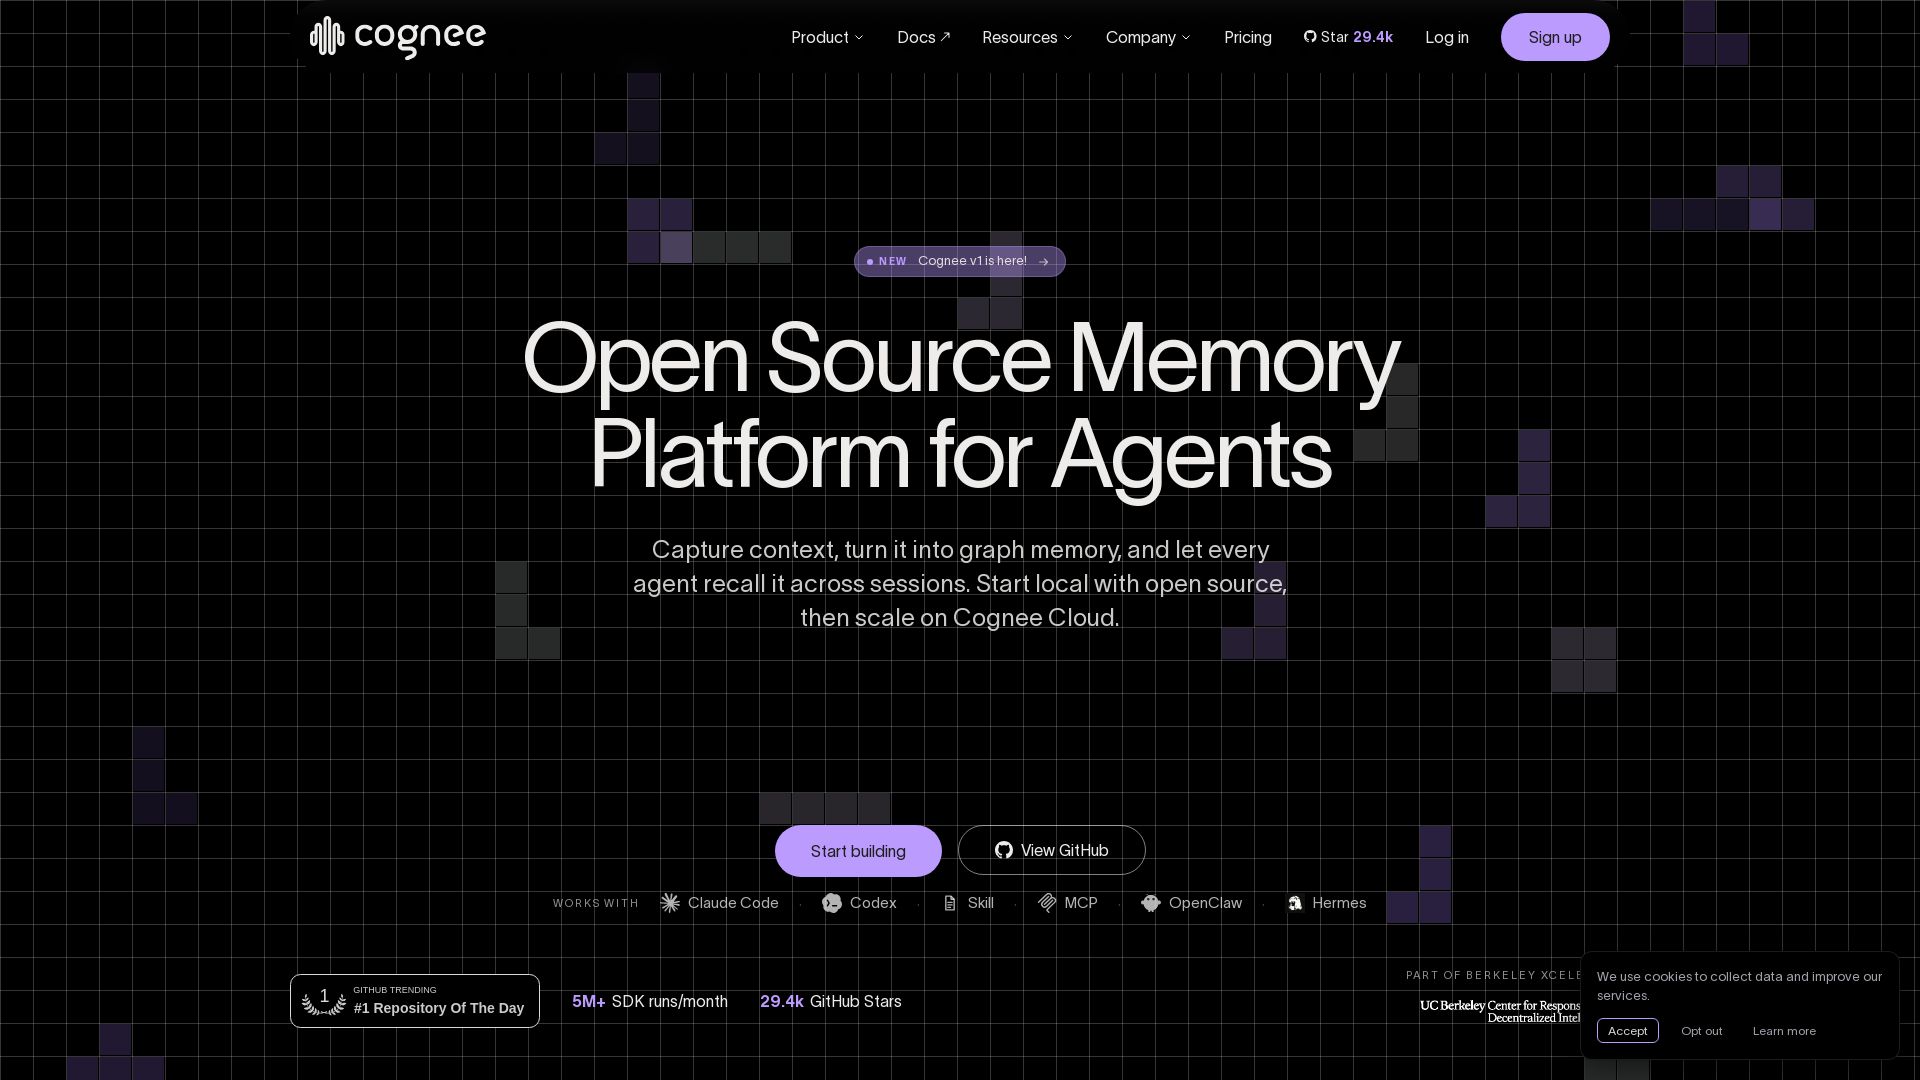Click the UC Berkeley Center logo
This screenshot has width=1920, height=1080.
pos(1500,1011)
